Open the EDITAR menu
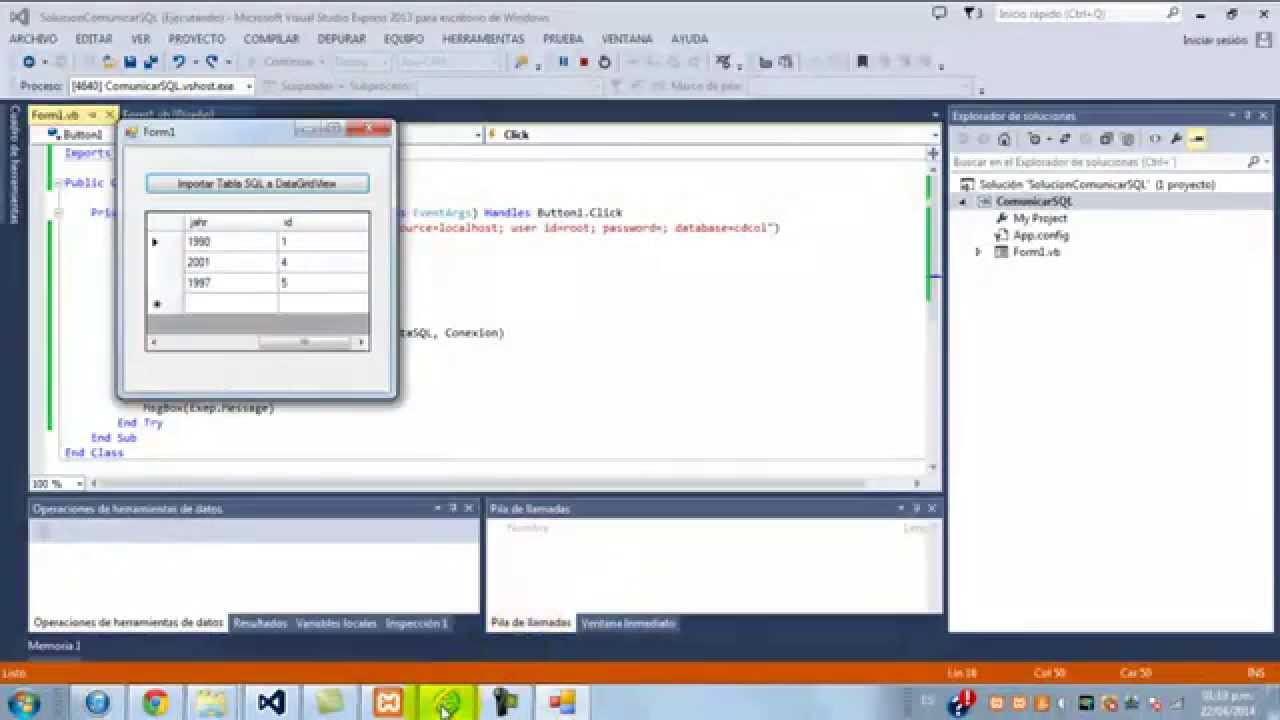The image size is (1280, 720). [94, 39]
